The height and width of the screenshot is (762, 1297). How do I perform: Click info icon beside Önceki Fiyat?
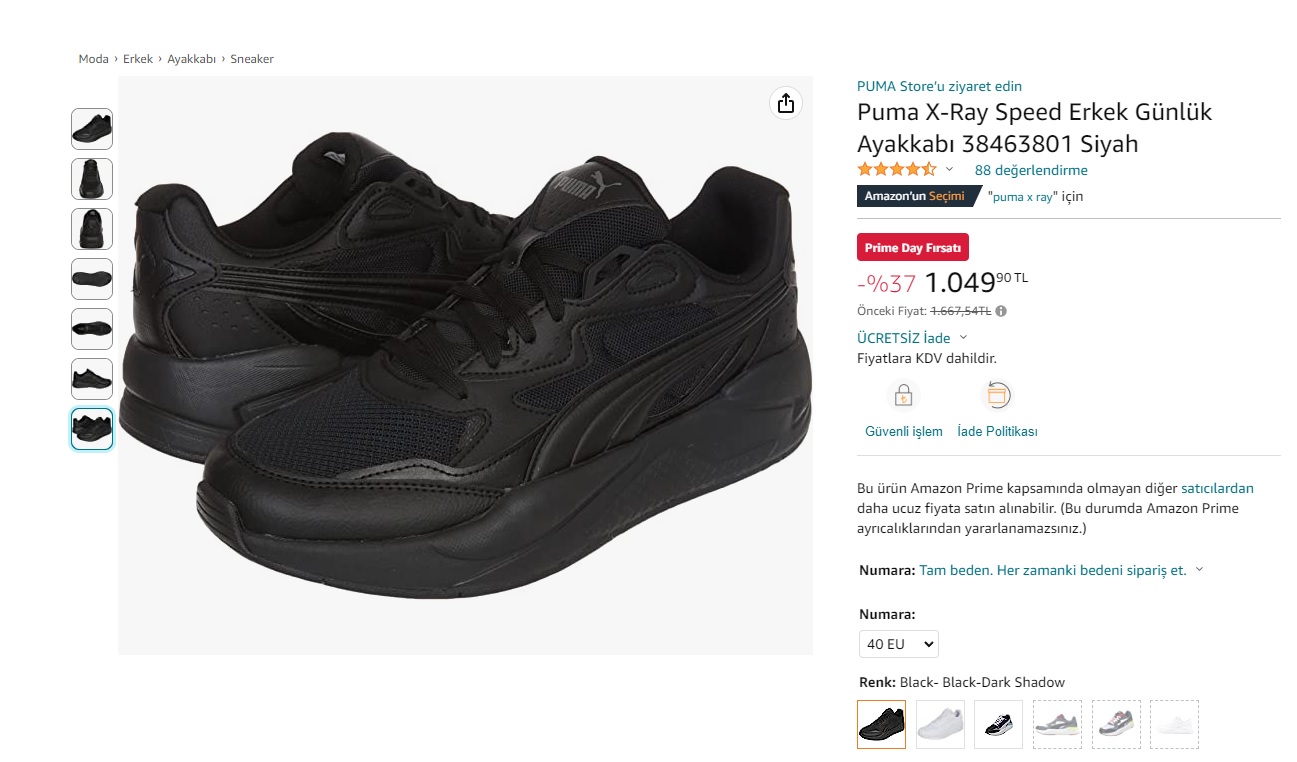[1001, 311]
